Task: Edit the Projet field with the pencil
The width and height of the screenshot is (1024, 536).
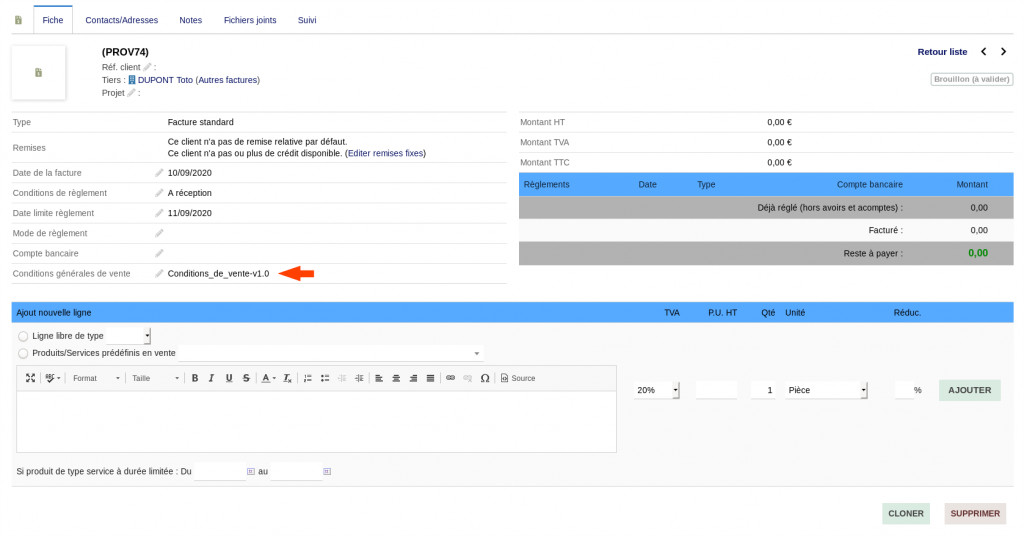Action: click(131, 93)
